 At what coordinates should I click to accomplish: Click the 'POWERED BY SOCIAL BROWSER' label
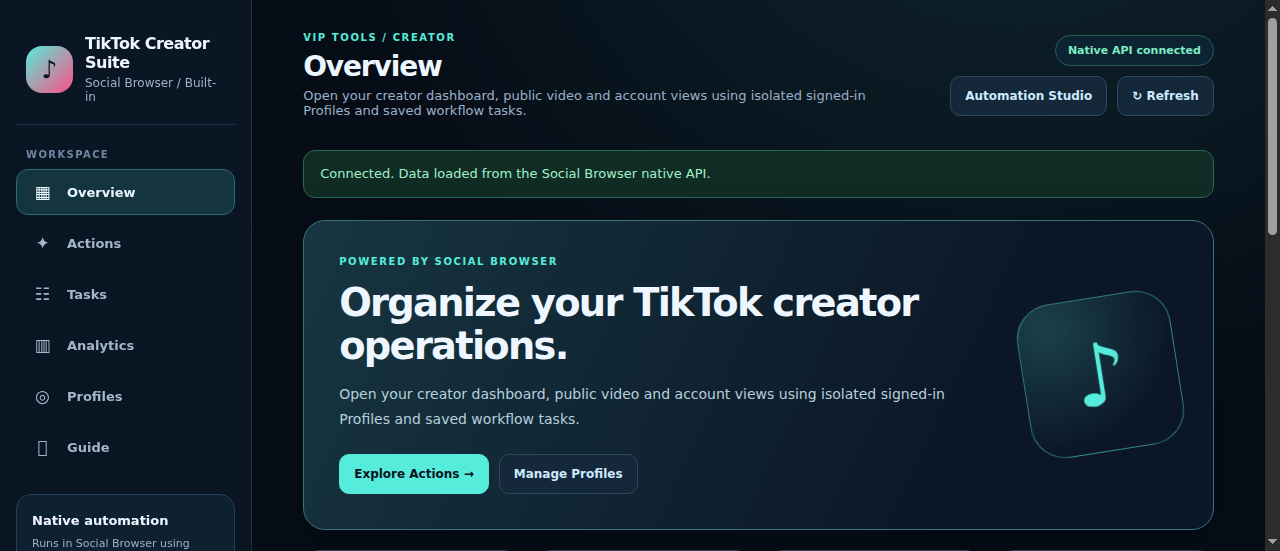coord(448,261)
